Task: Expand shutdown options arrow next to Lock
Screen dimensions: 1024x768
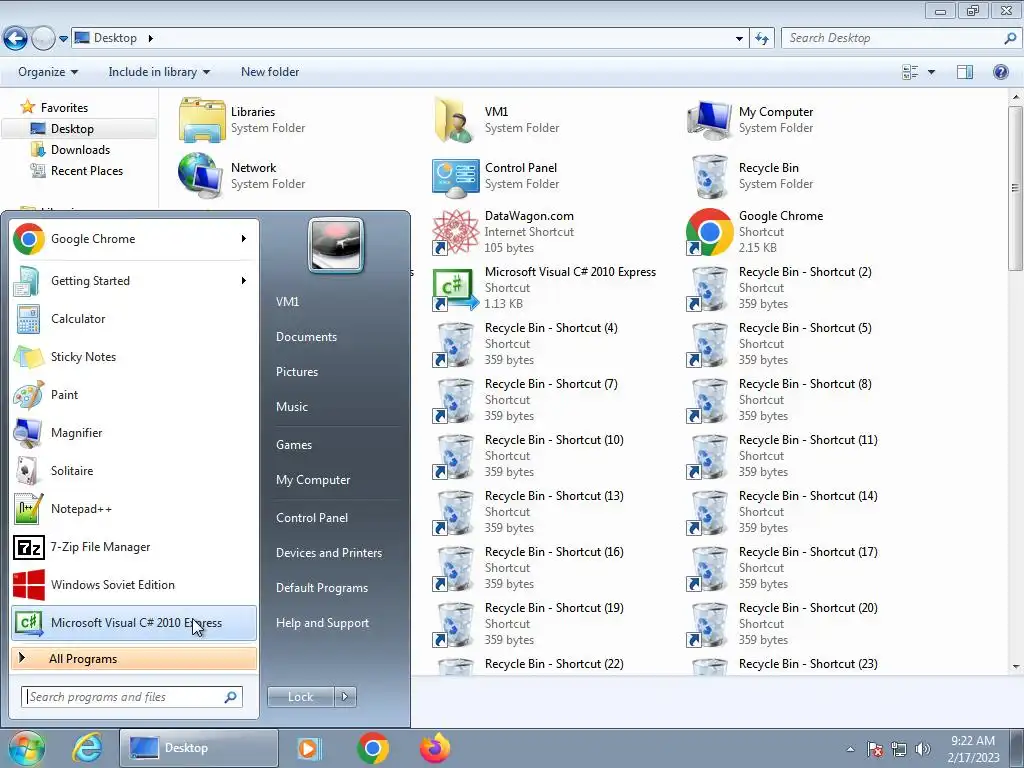Action: pos(345,697)
